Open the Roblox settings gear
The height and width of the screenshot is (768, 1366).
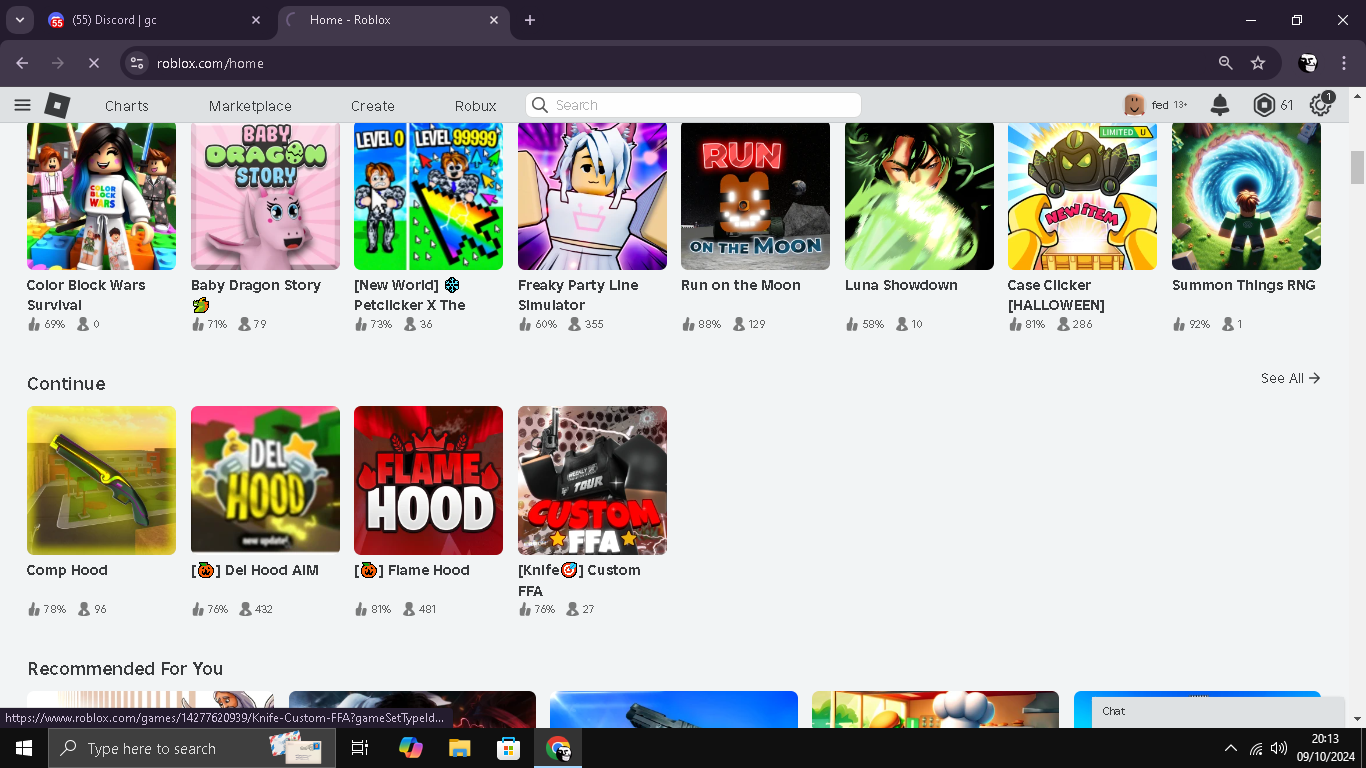(1321, 105)
